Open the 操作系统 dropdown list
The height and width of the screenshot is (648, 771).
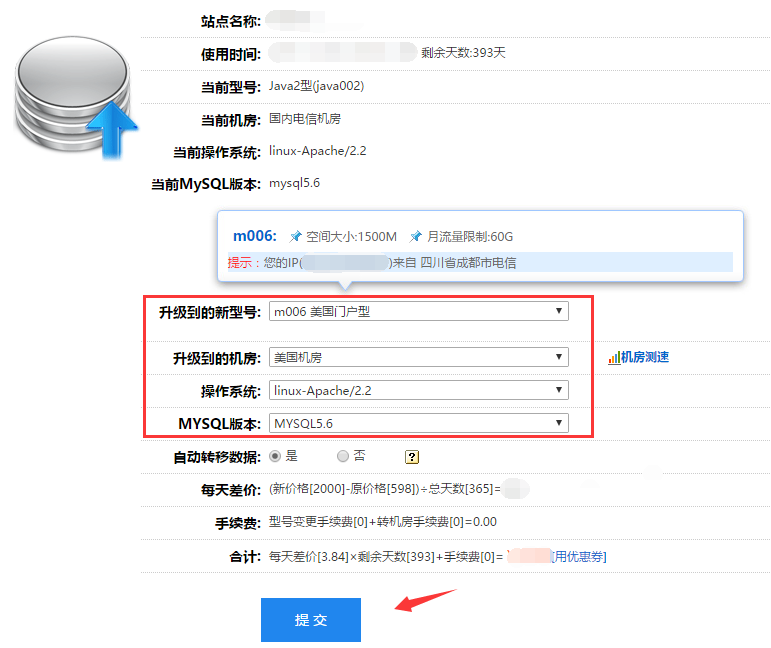[419, 390]
